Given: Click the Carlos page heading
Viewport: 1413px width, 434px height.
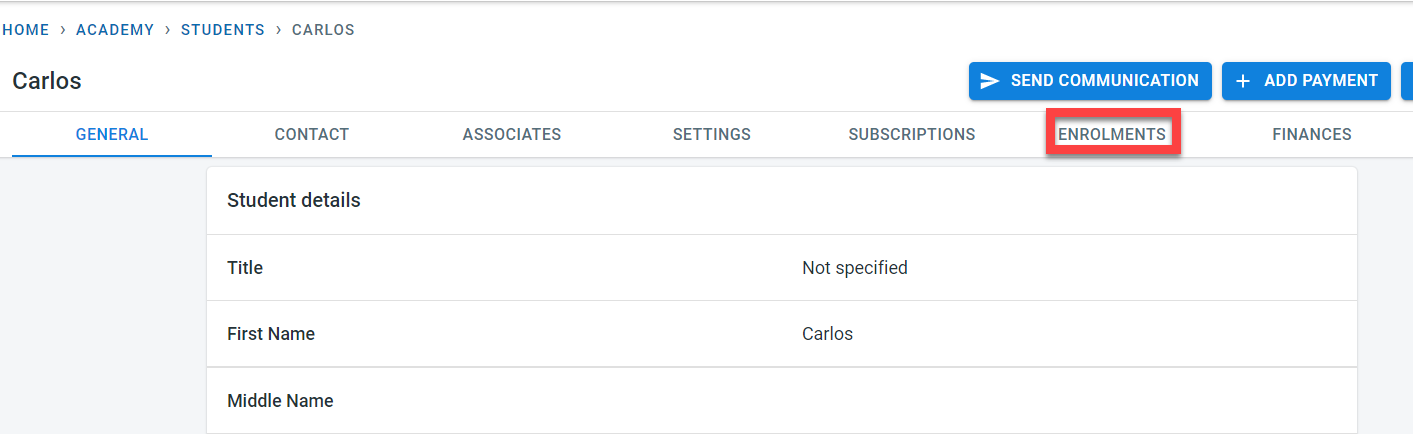Looking at the screenshot, I should pyautogui.click(x=47, y=81).
